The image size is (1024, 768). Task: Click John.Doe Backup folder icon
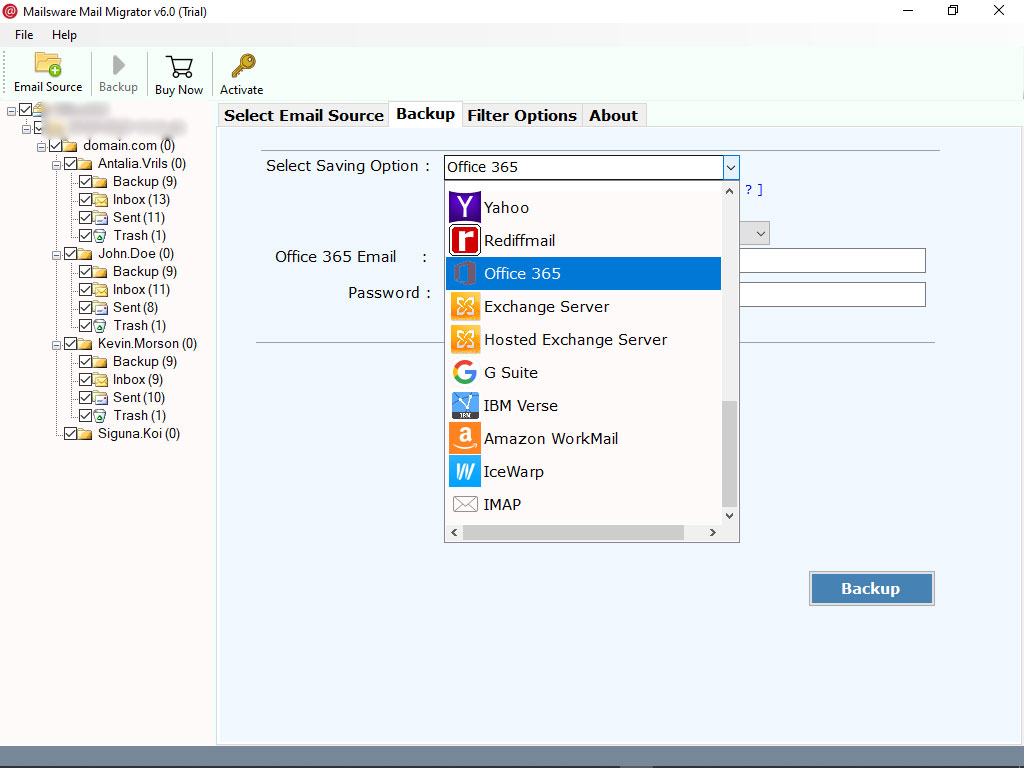(x=100, y=272)
